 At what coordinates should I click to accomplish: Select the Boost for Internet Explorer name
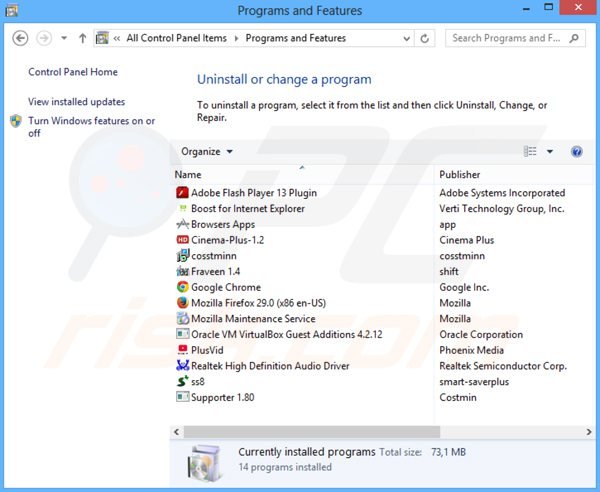pos(248,209)
